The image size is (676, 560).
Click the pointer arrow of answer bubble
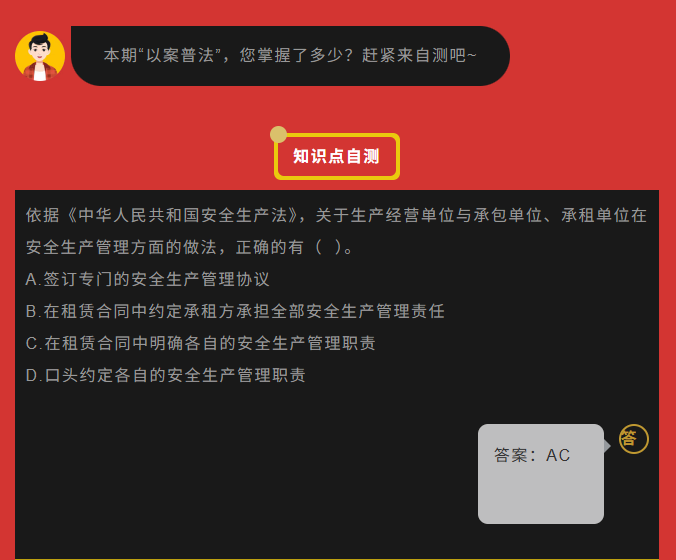tap(607, 446)
